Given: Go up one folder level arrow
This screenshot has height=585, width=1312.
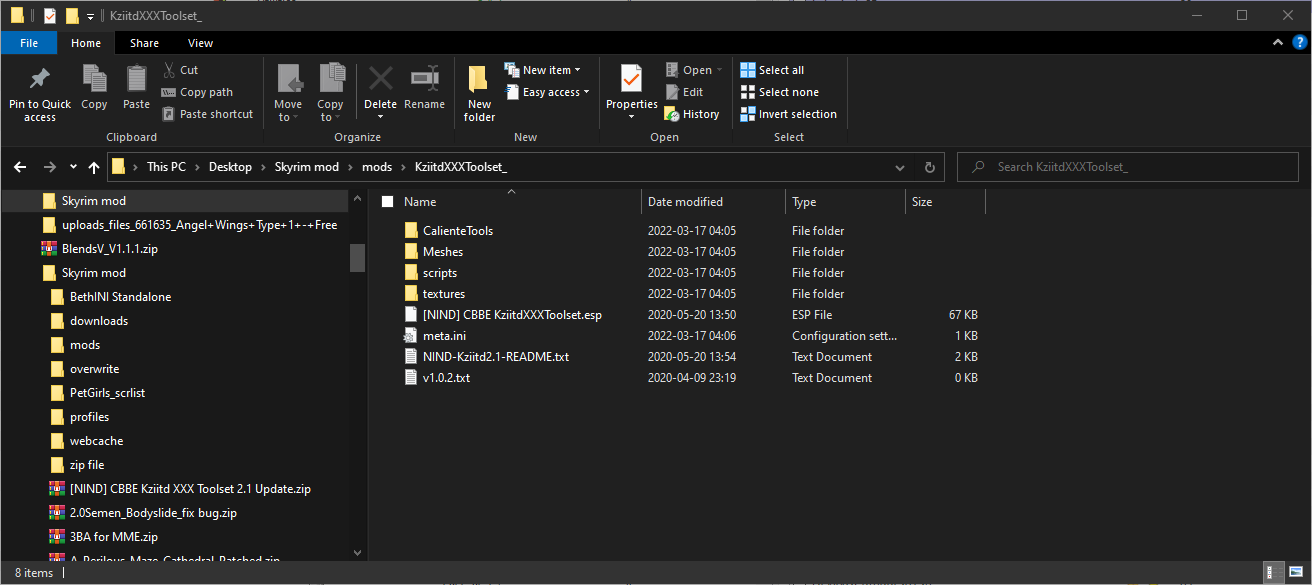Looking at the screenshot, I should [x=94, y=167].
